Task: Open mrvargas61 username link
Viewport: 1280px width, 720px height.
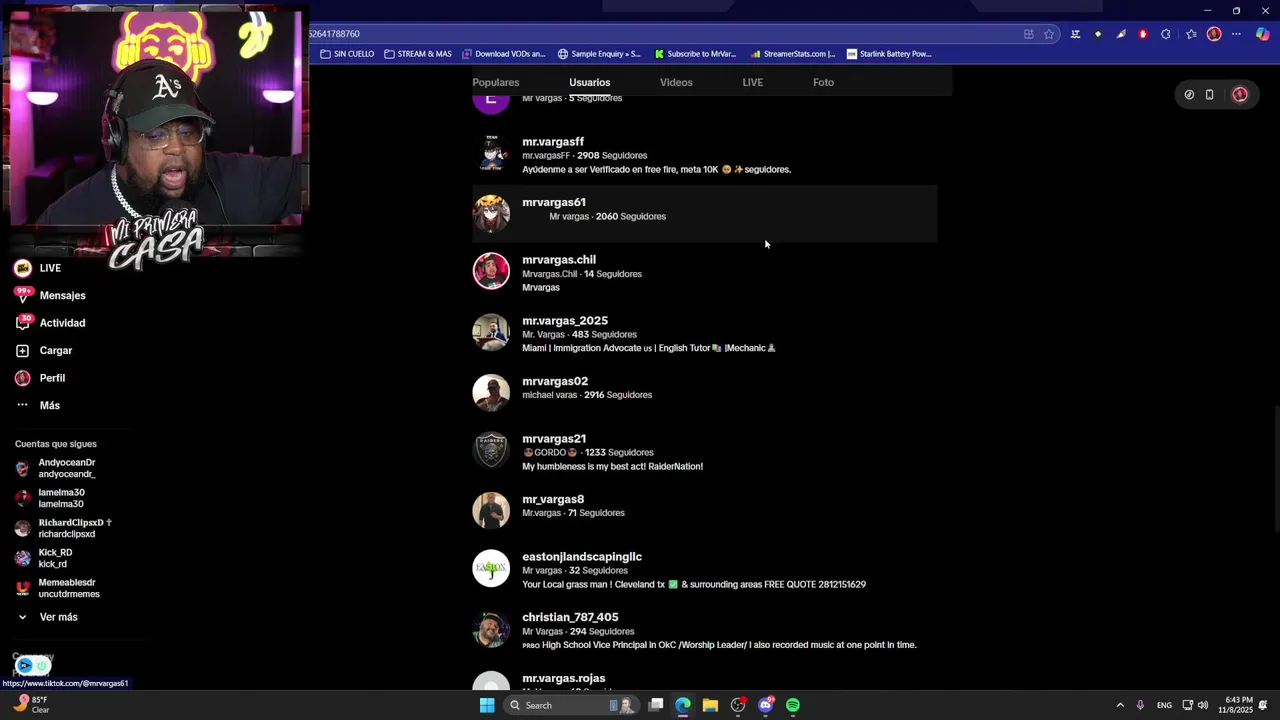Action: [x=554, y=202]
